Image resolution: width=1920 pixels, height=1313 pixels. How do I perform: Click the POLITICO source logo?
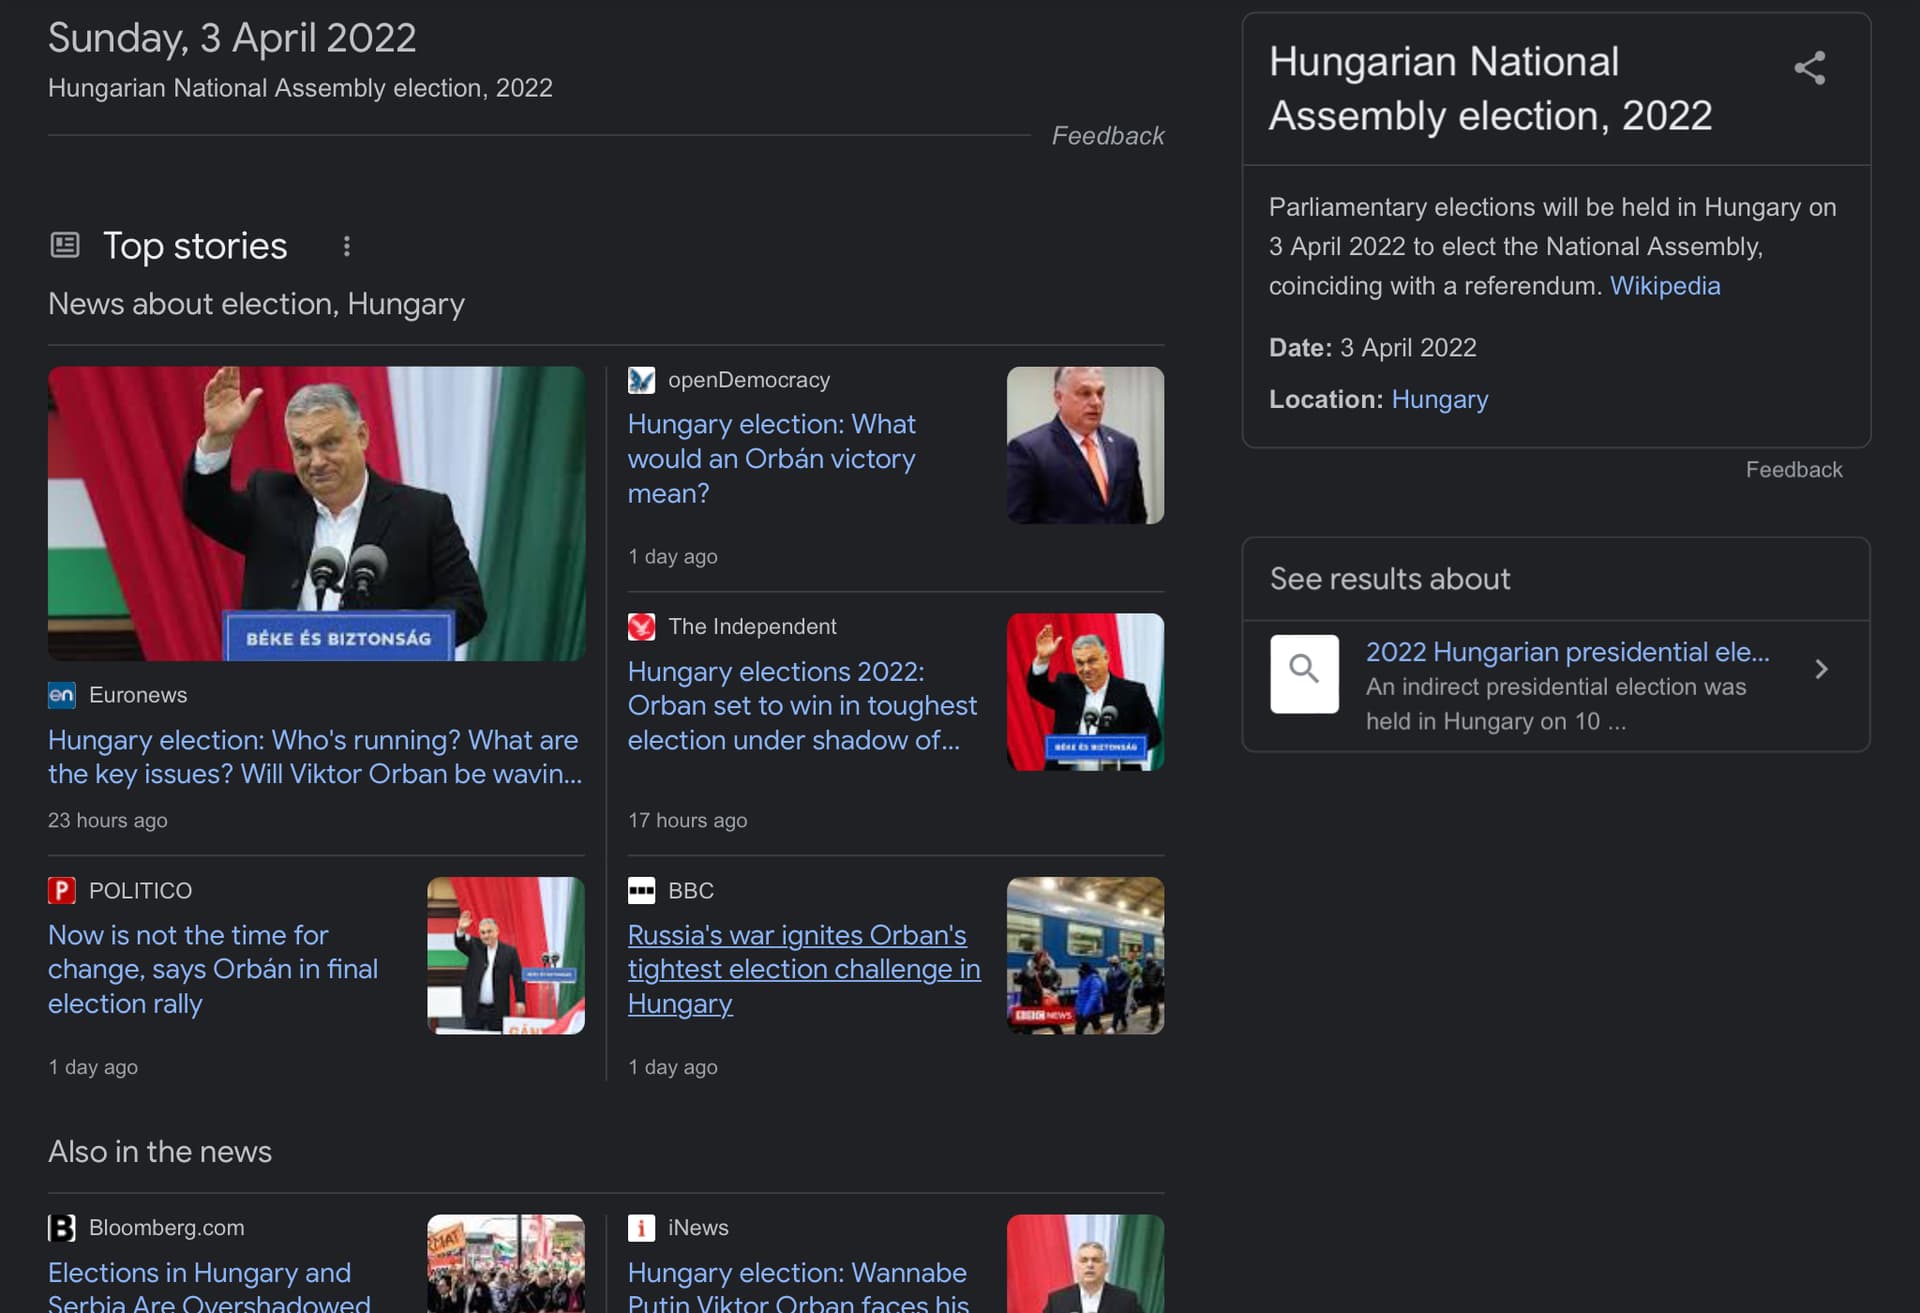(62, 891)
